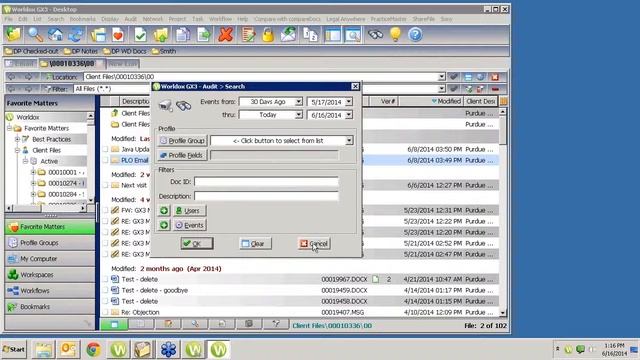This screenshot has width=640, height=360.
Task: Open the 6/16/2014 date picker dropdown
Action: (349, 115)
